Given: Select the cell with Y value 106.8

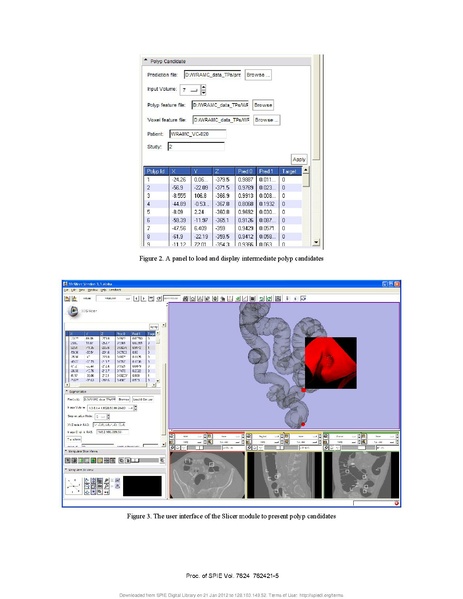Looking at the screenshot, I should tap(201, 196).
